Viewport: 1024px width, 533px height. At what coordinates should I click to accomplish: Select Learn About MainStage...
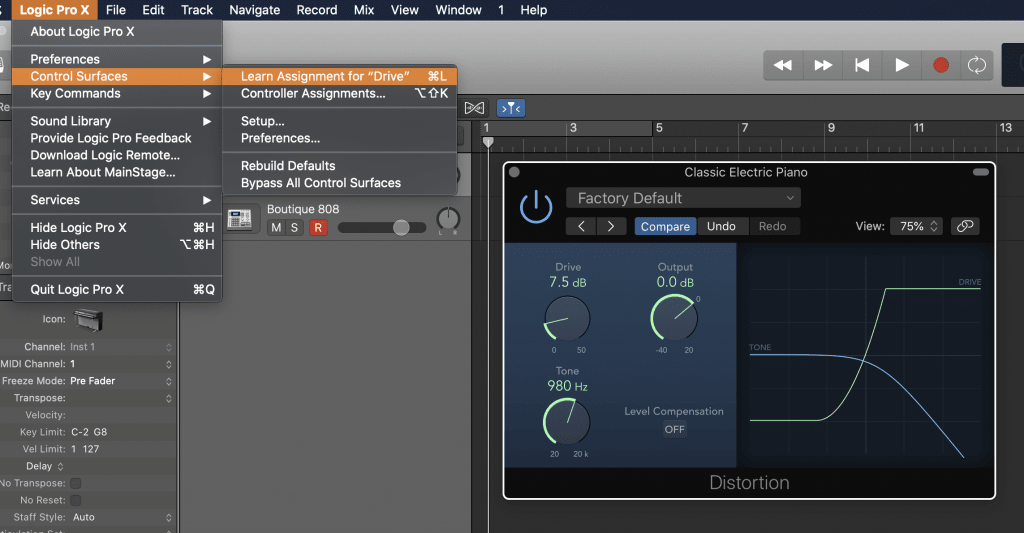click(117, 172)
